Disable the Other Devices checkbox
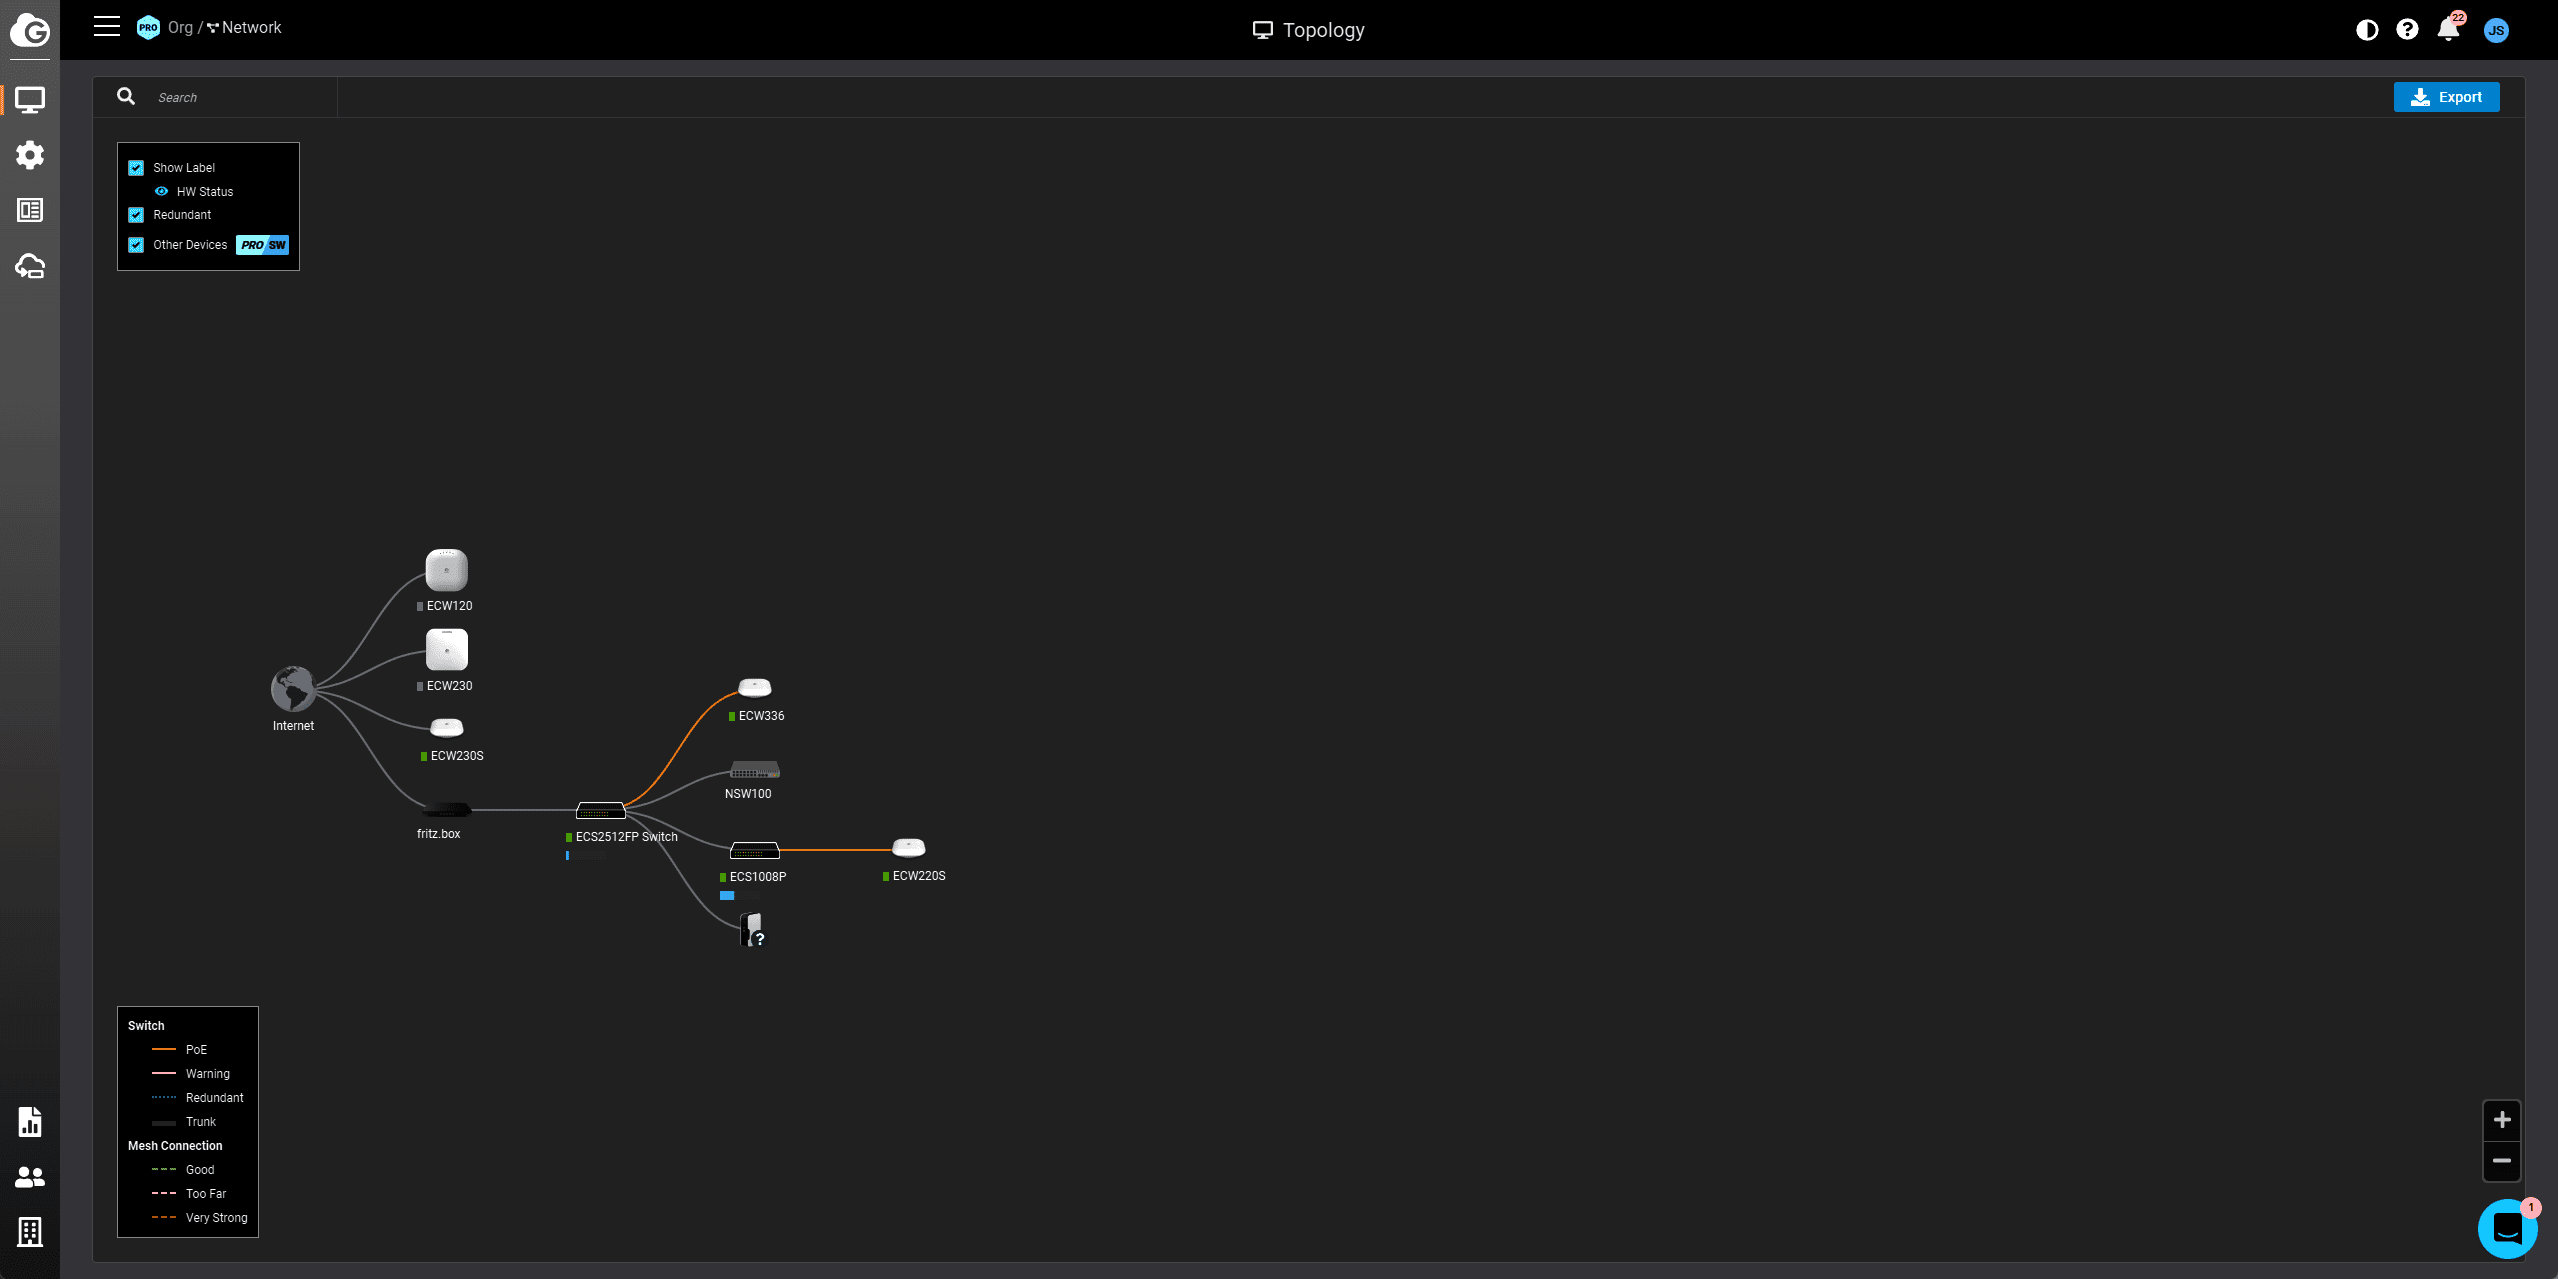Image resolution: width=2558 pixels, height=1279 pixels. pyautogui.click(x=136, y=245)
